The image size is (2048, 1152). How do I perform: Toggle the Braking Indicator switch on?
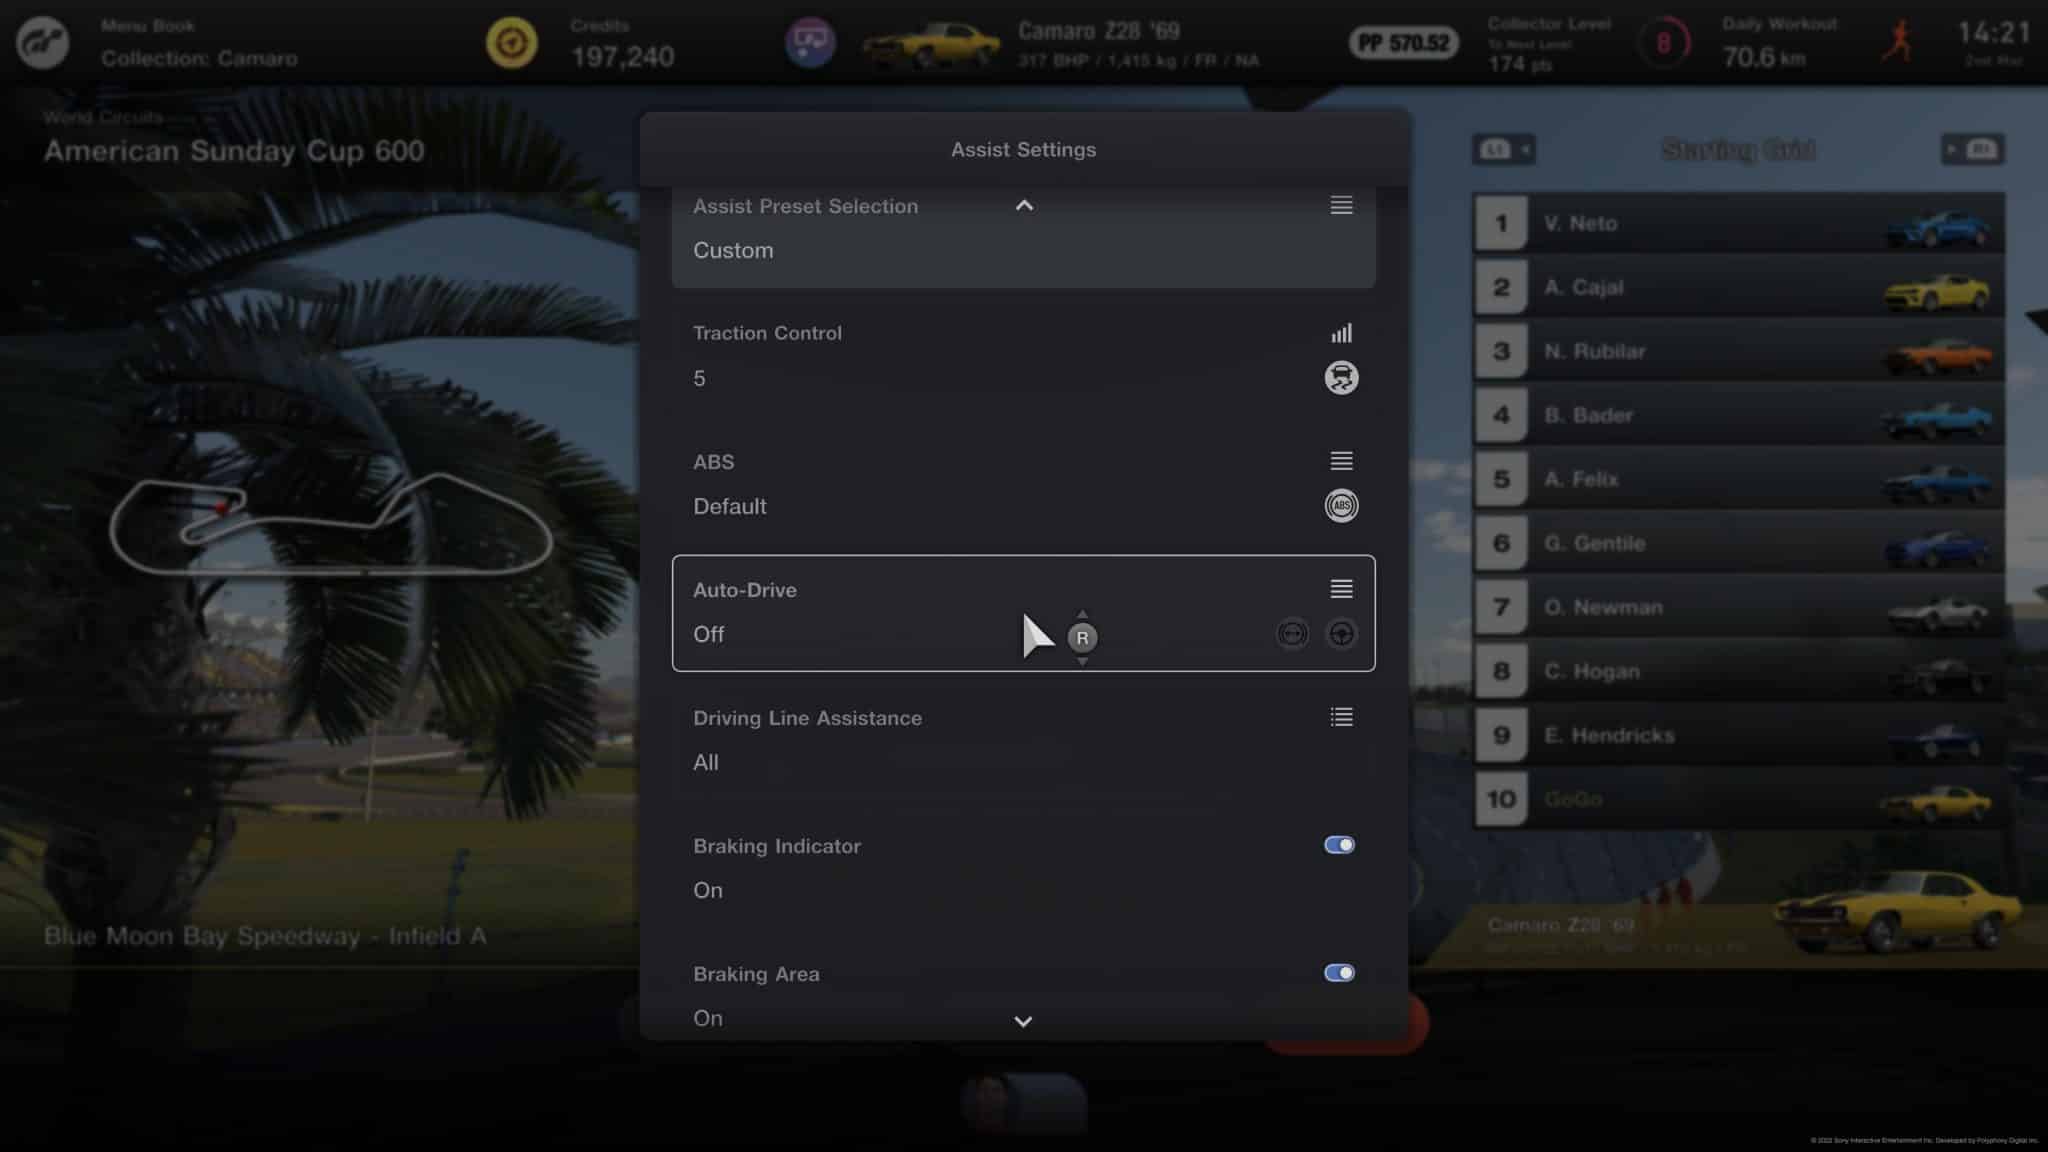[1338, 845]
